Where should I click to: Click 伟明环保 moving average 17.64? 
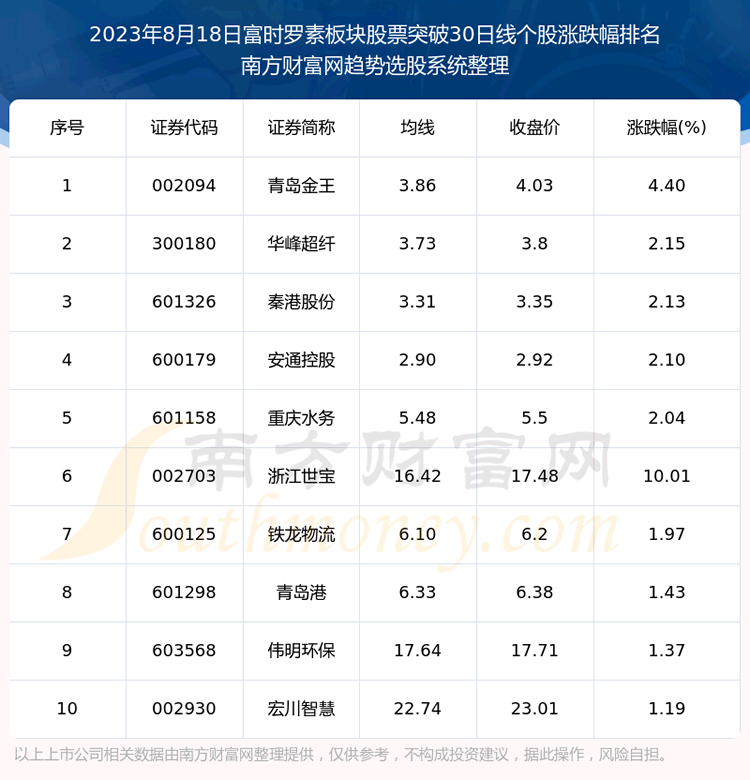click(x=417, y=651)
